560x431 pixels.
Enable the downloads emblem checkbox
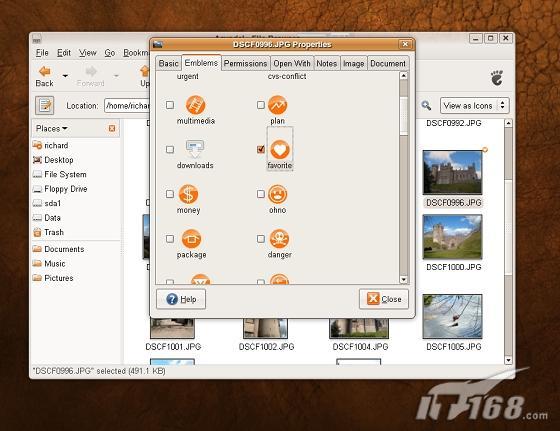coord(170,149)
